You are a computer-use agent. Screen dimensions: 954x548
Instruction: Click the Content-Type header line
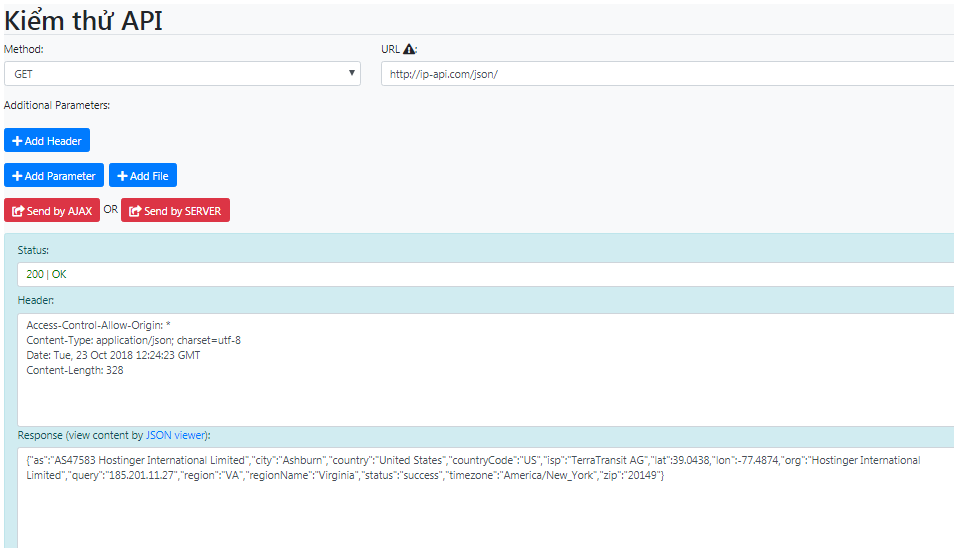coord(133,340)
